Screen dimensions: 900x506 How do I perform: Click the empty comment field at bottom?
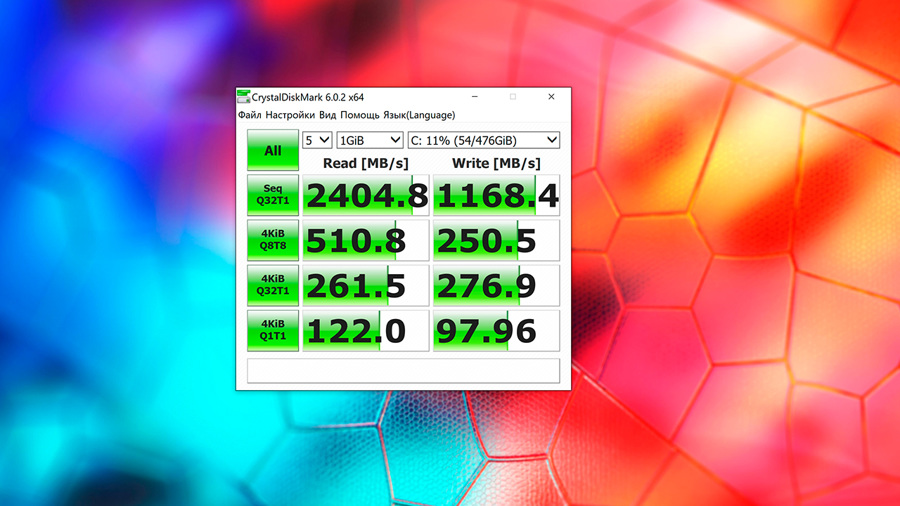click(x=404, y=371)
